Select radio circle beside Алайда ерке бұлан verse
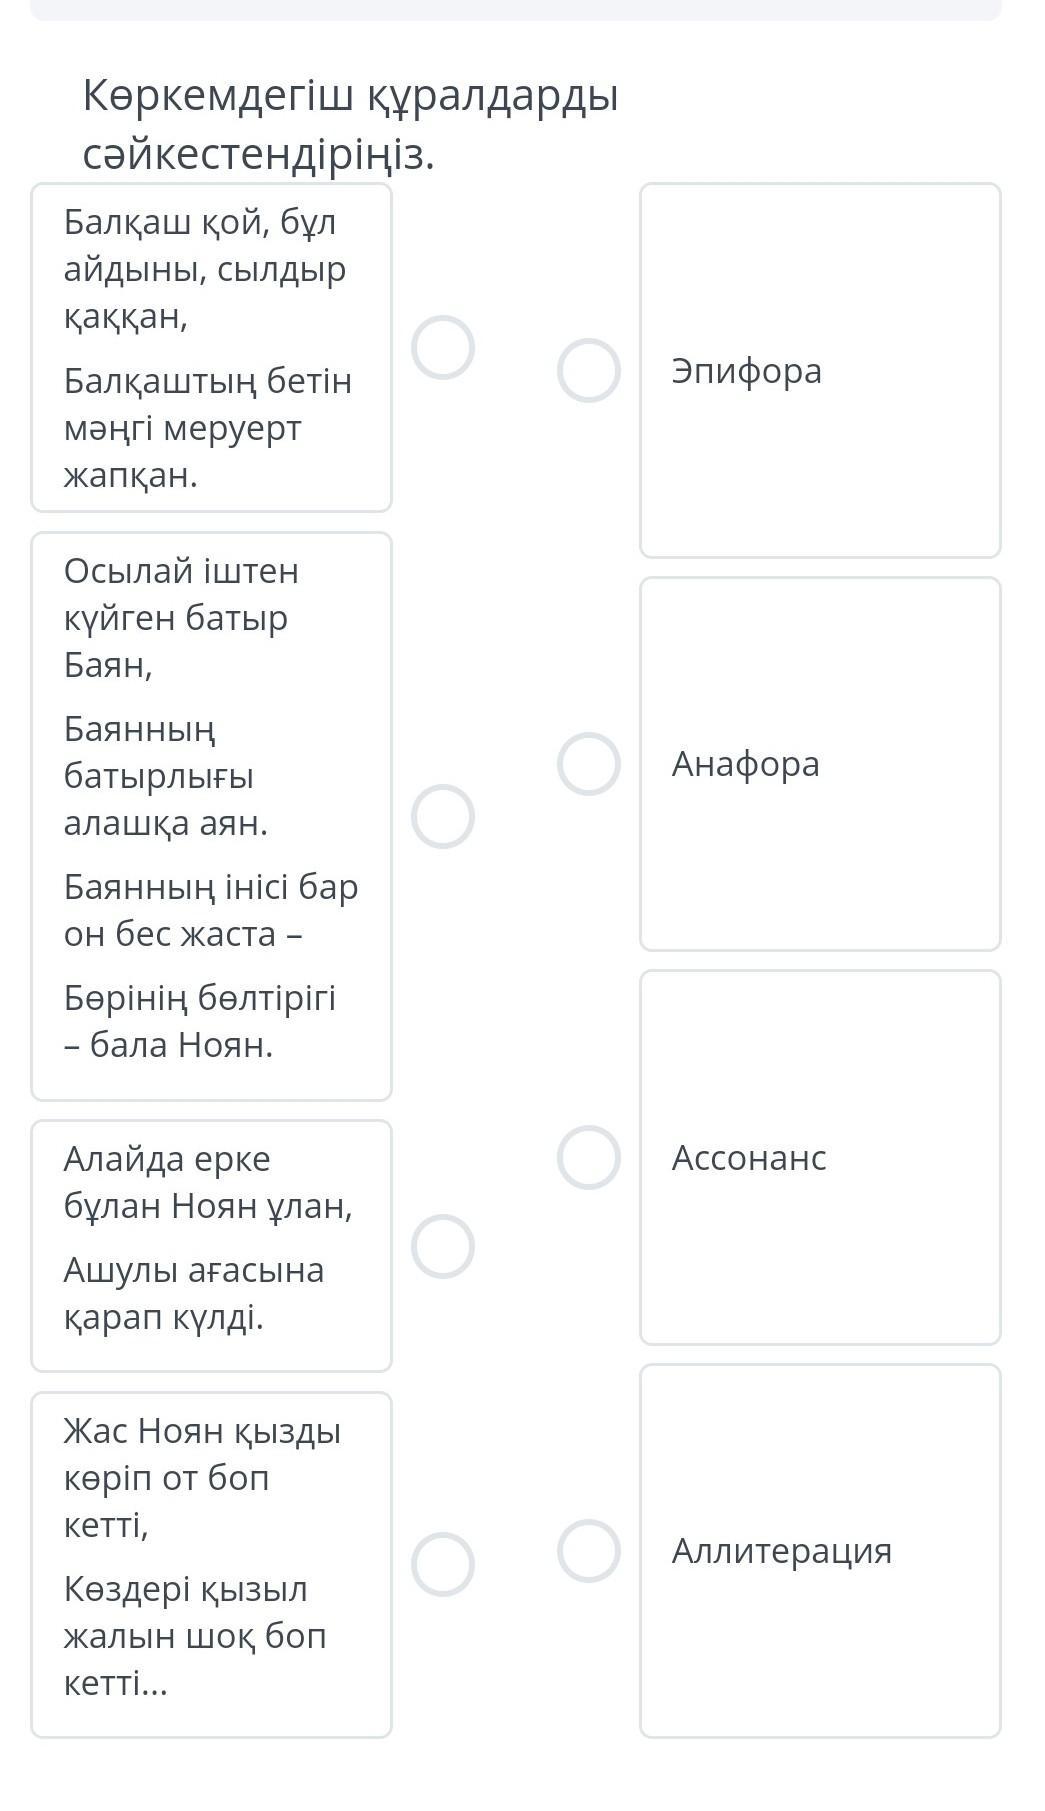The height and width of the screenshot is (1811, 1045). [443, 1246]
